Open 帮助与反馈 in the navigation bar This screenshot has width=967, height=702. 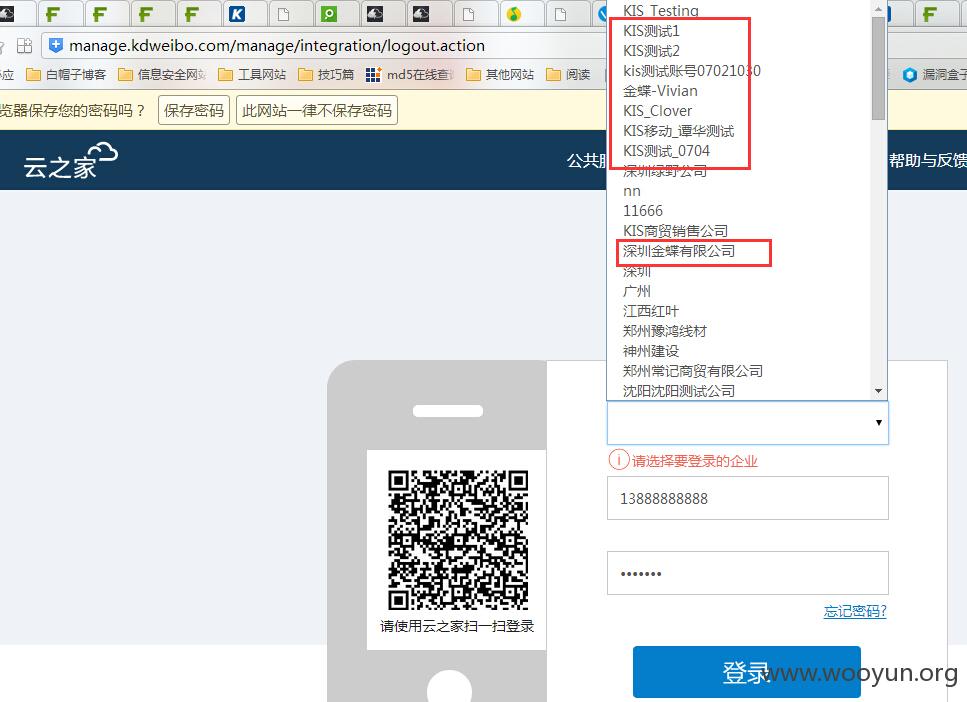(928, 160)
